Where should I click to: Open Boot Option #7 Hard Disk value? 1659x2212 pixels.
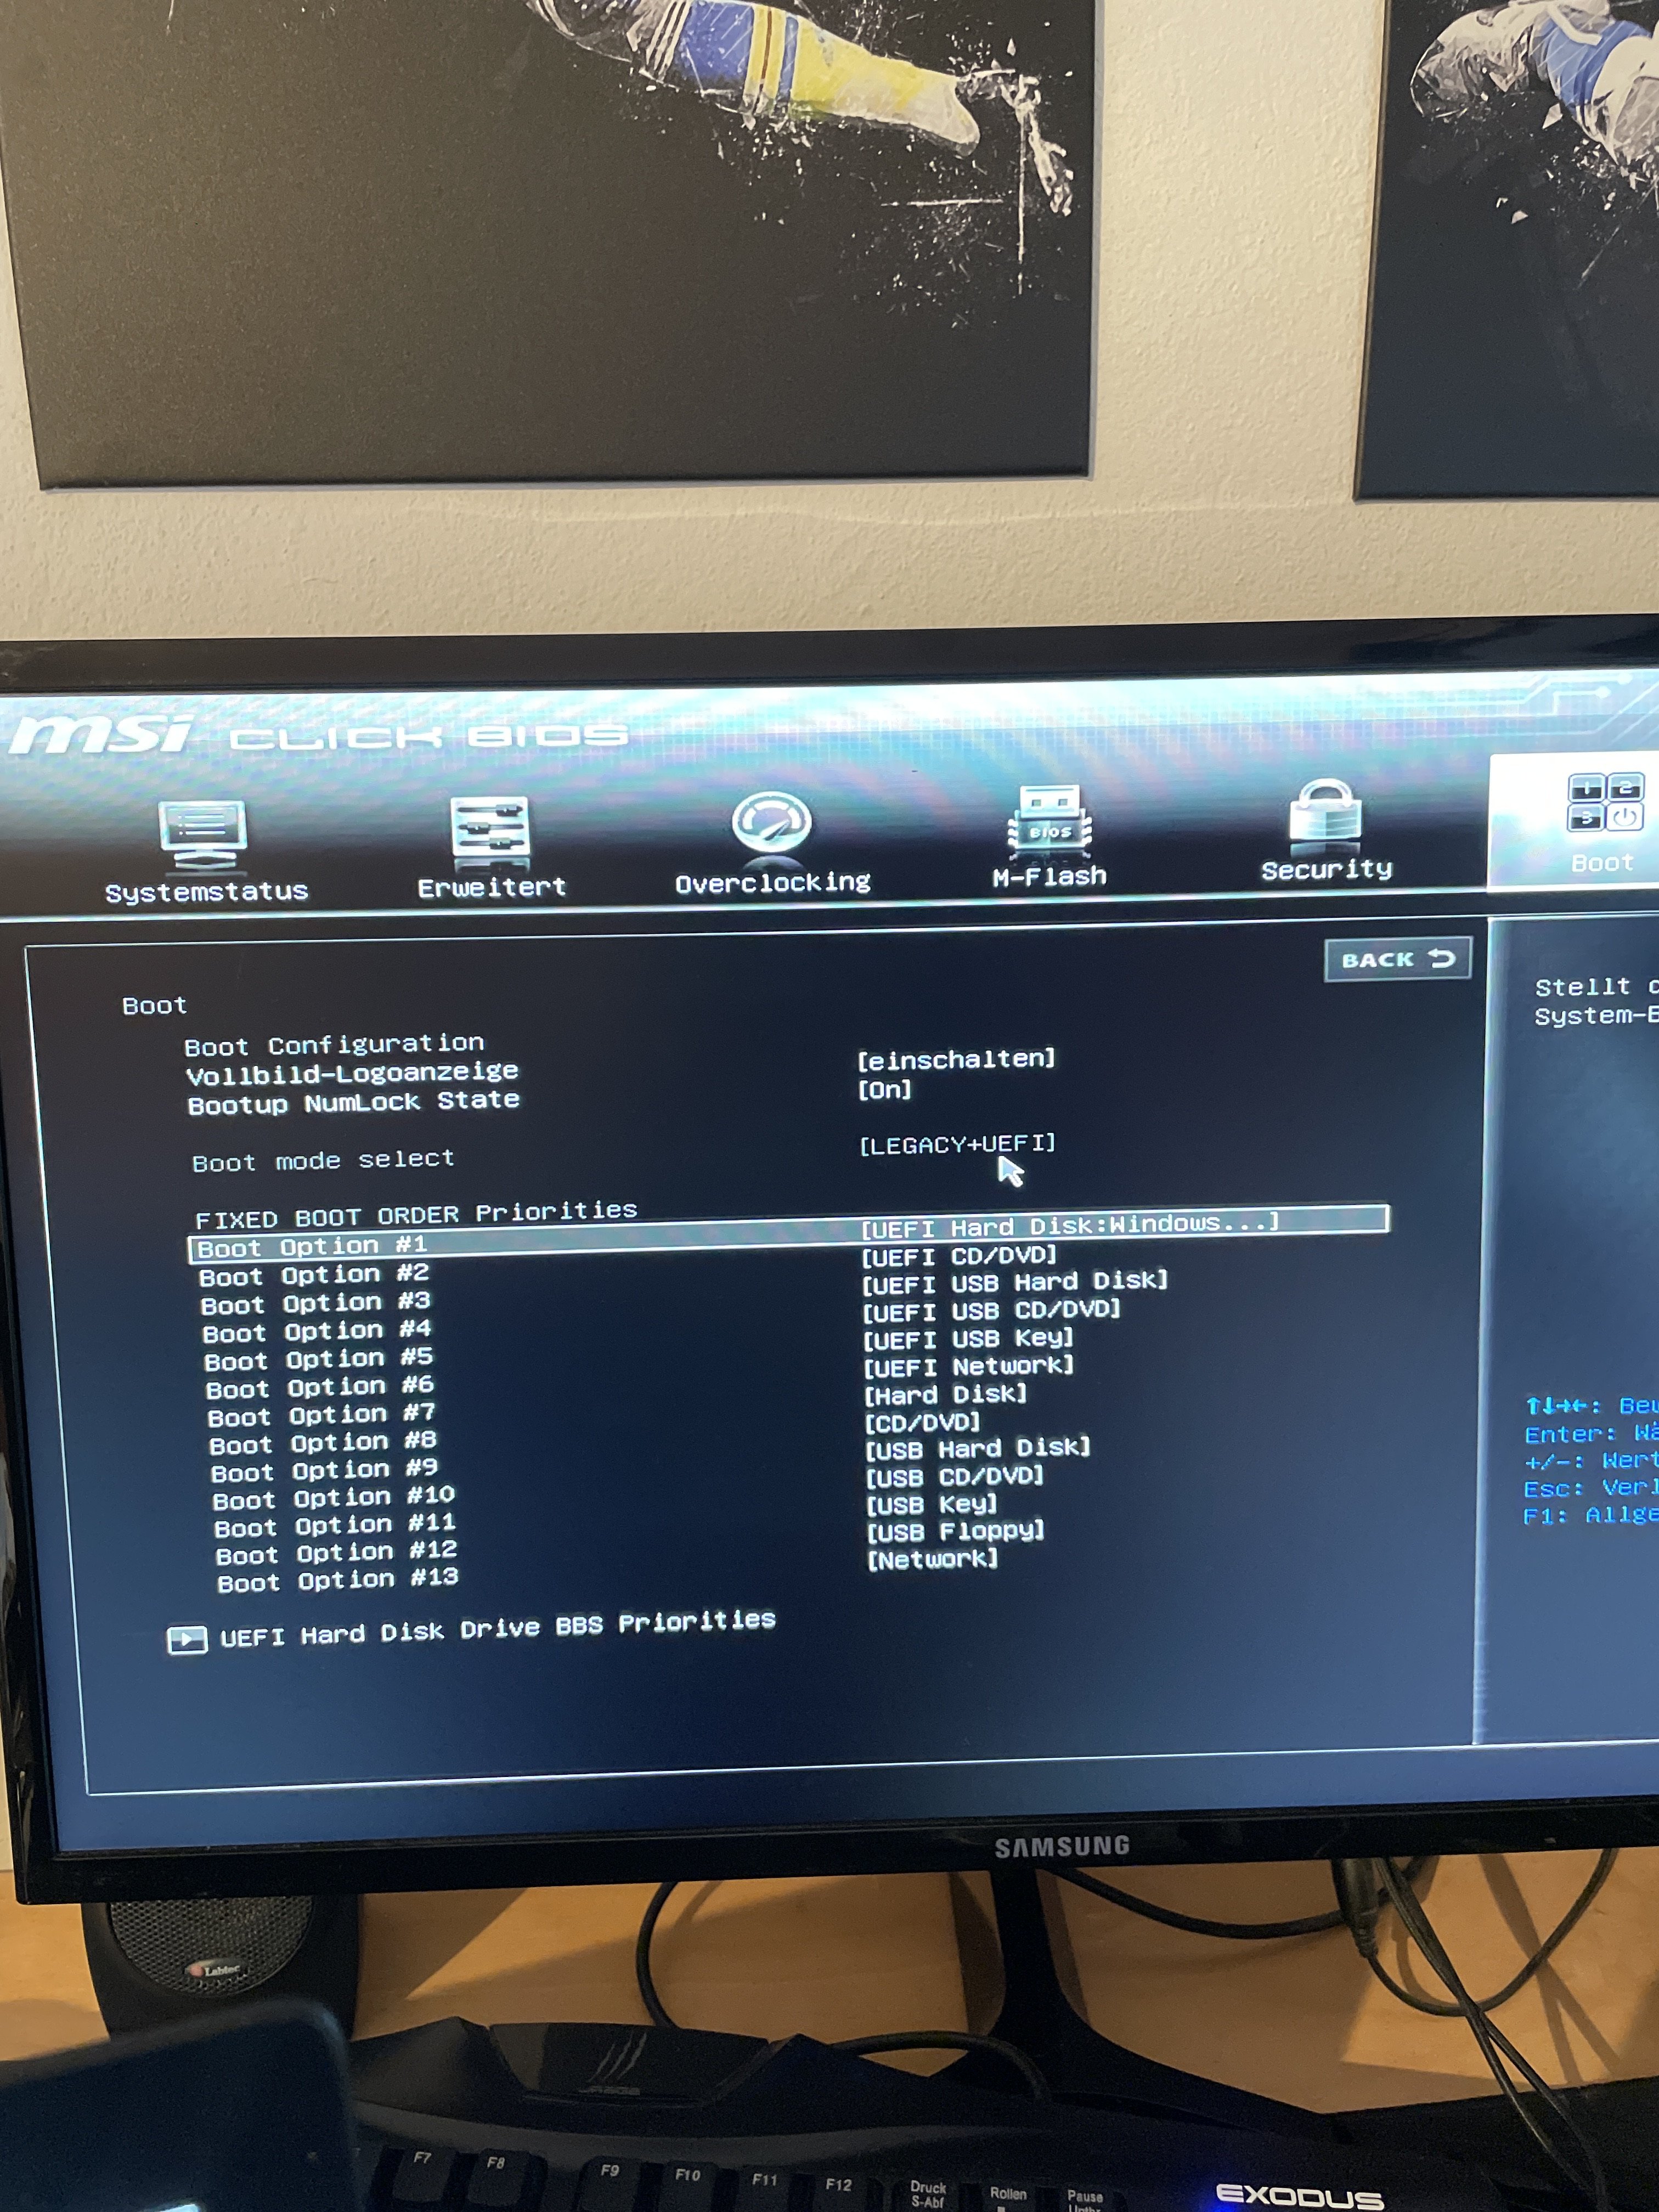945,1394
